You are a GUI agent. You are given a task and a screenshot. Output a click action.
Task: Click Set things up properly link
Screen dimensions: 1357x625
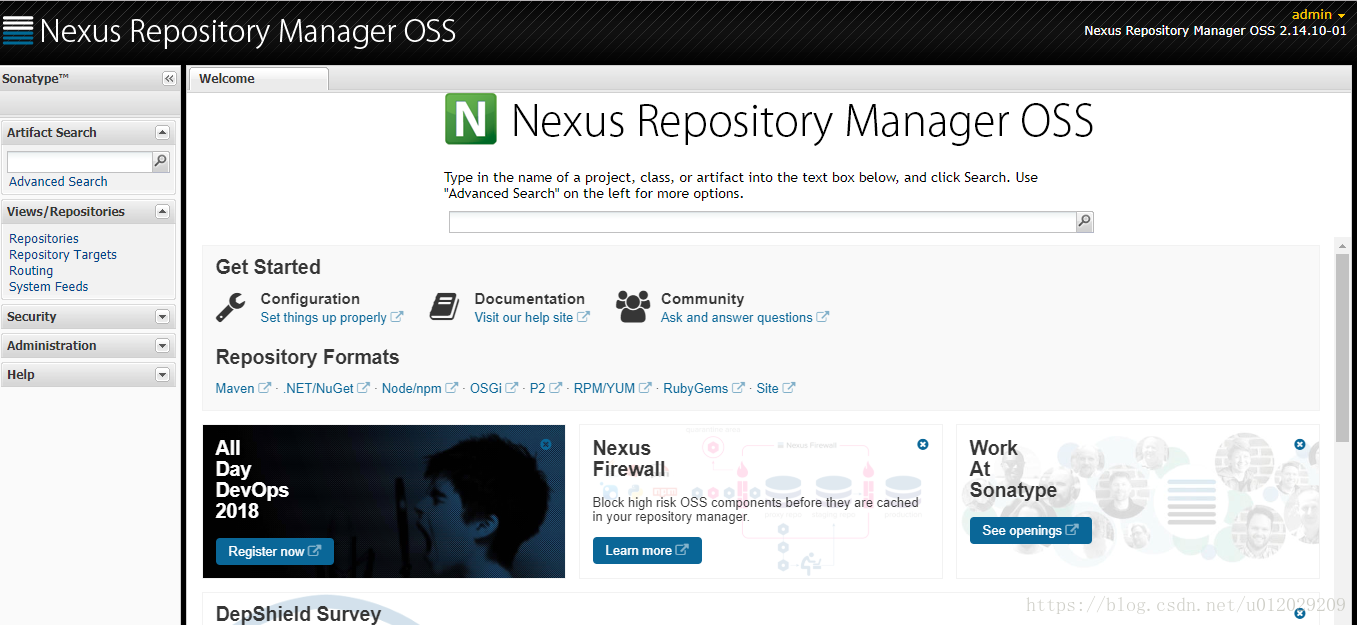point(323,317)
